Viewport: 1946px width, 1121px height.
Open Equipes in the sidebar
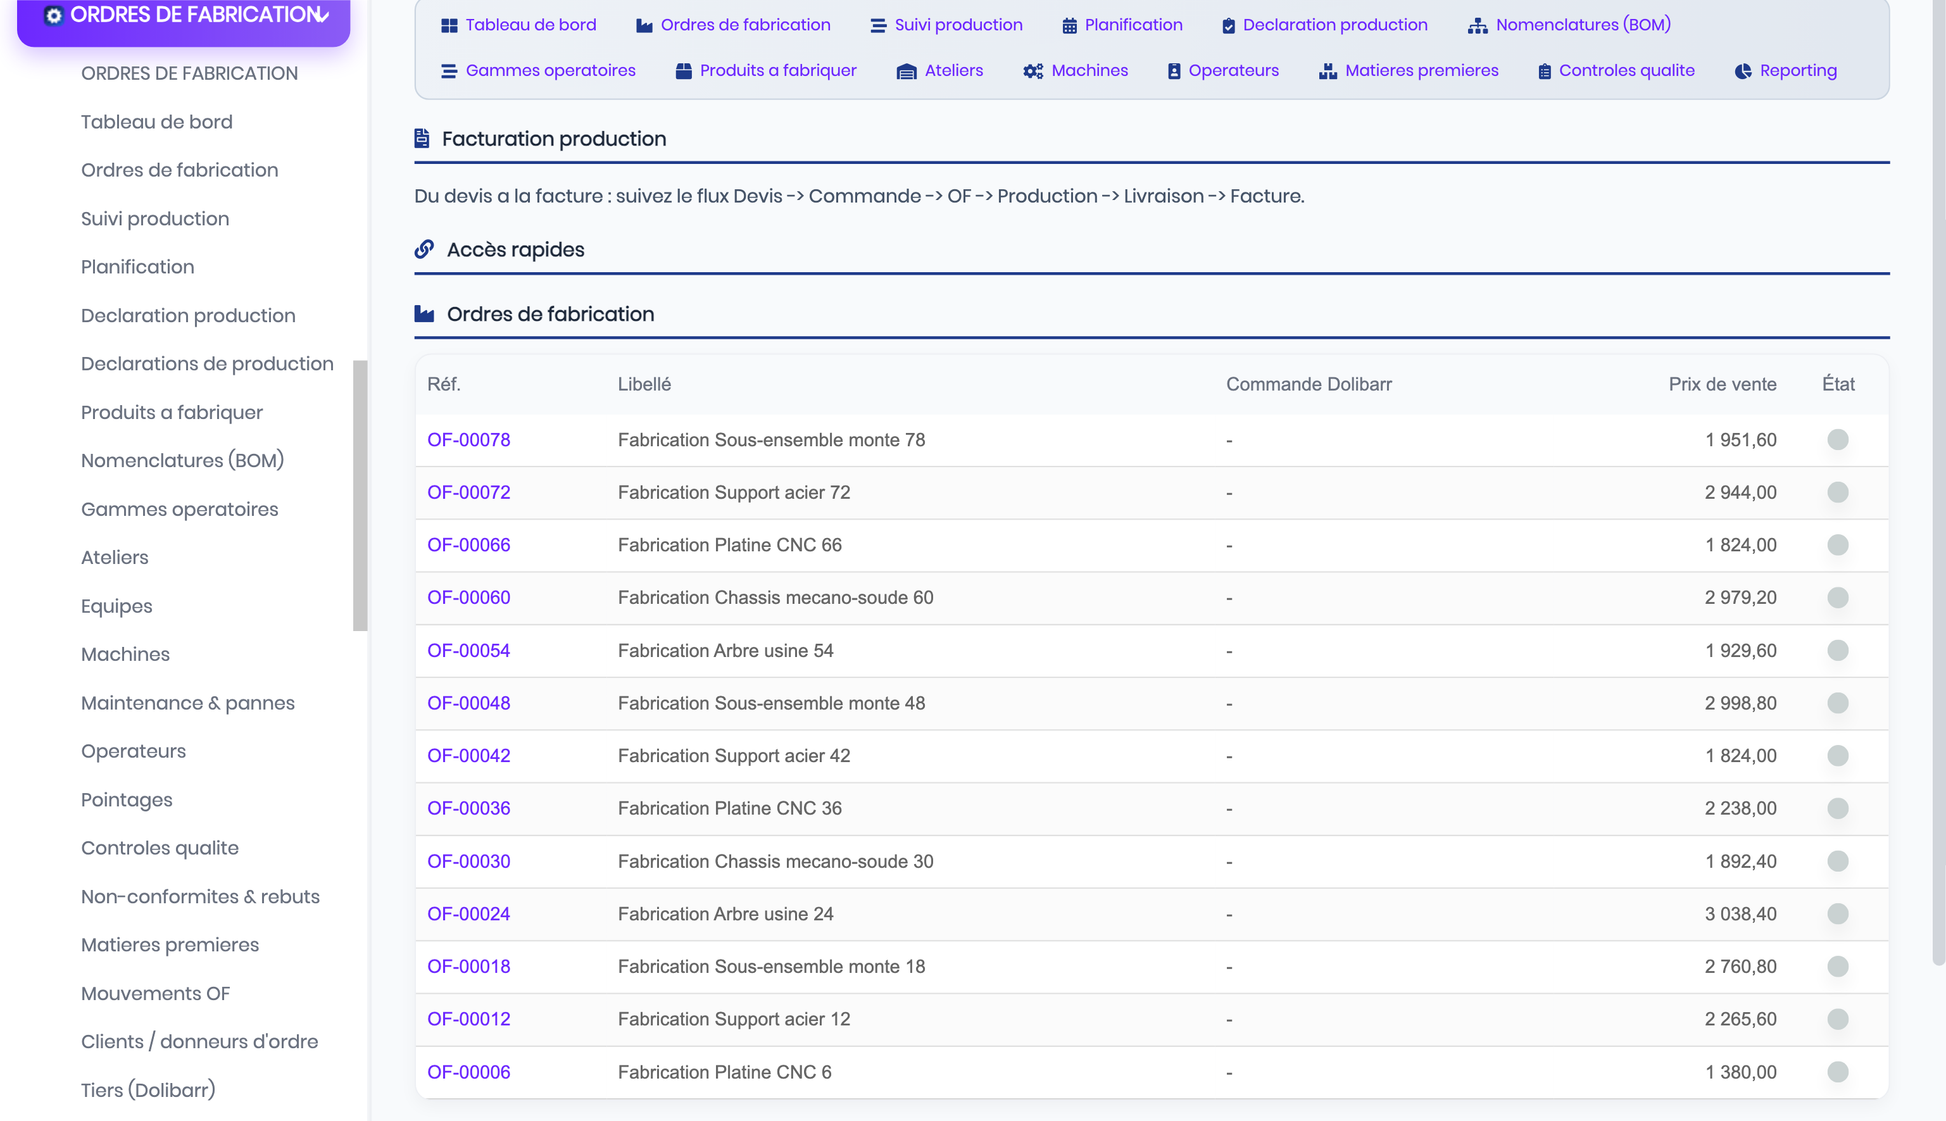(x=116, y=607)
